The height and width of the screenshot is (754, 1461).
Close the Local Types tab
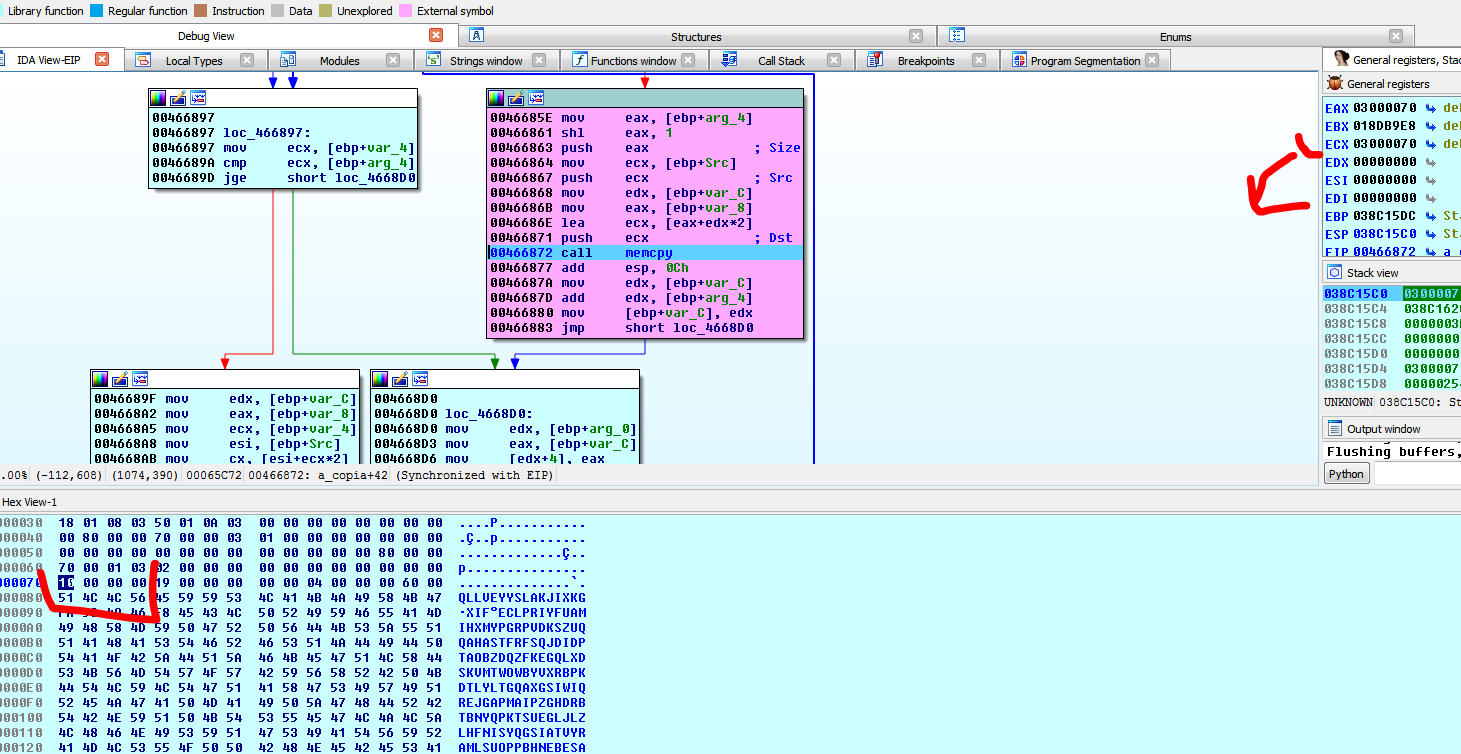[x=247, y=60]
